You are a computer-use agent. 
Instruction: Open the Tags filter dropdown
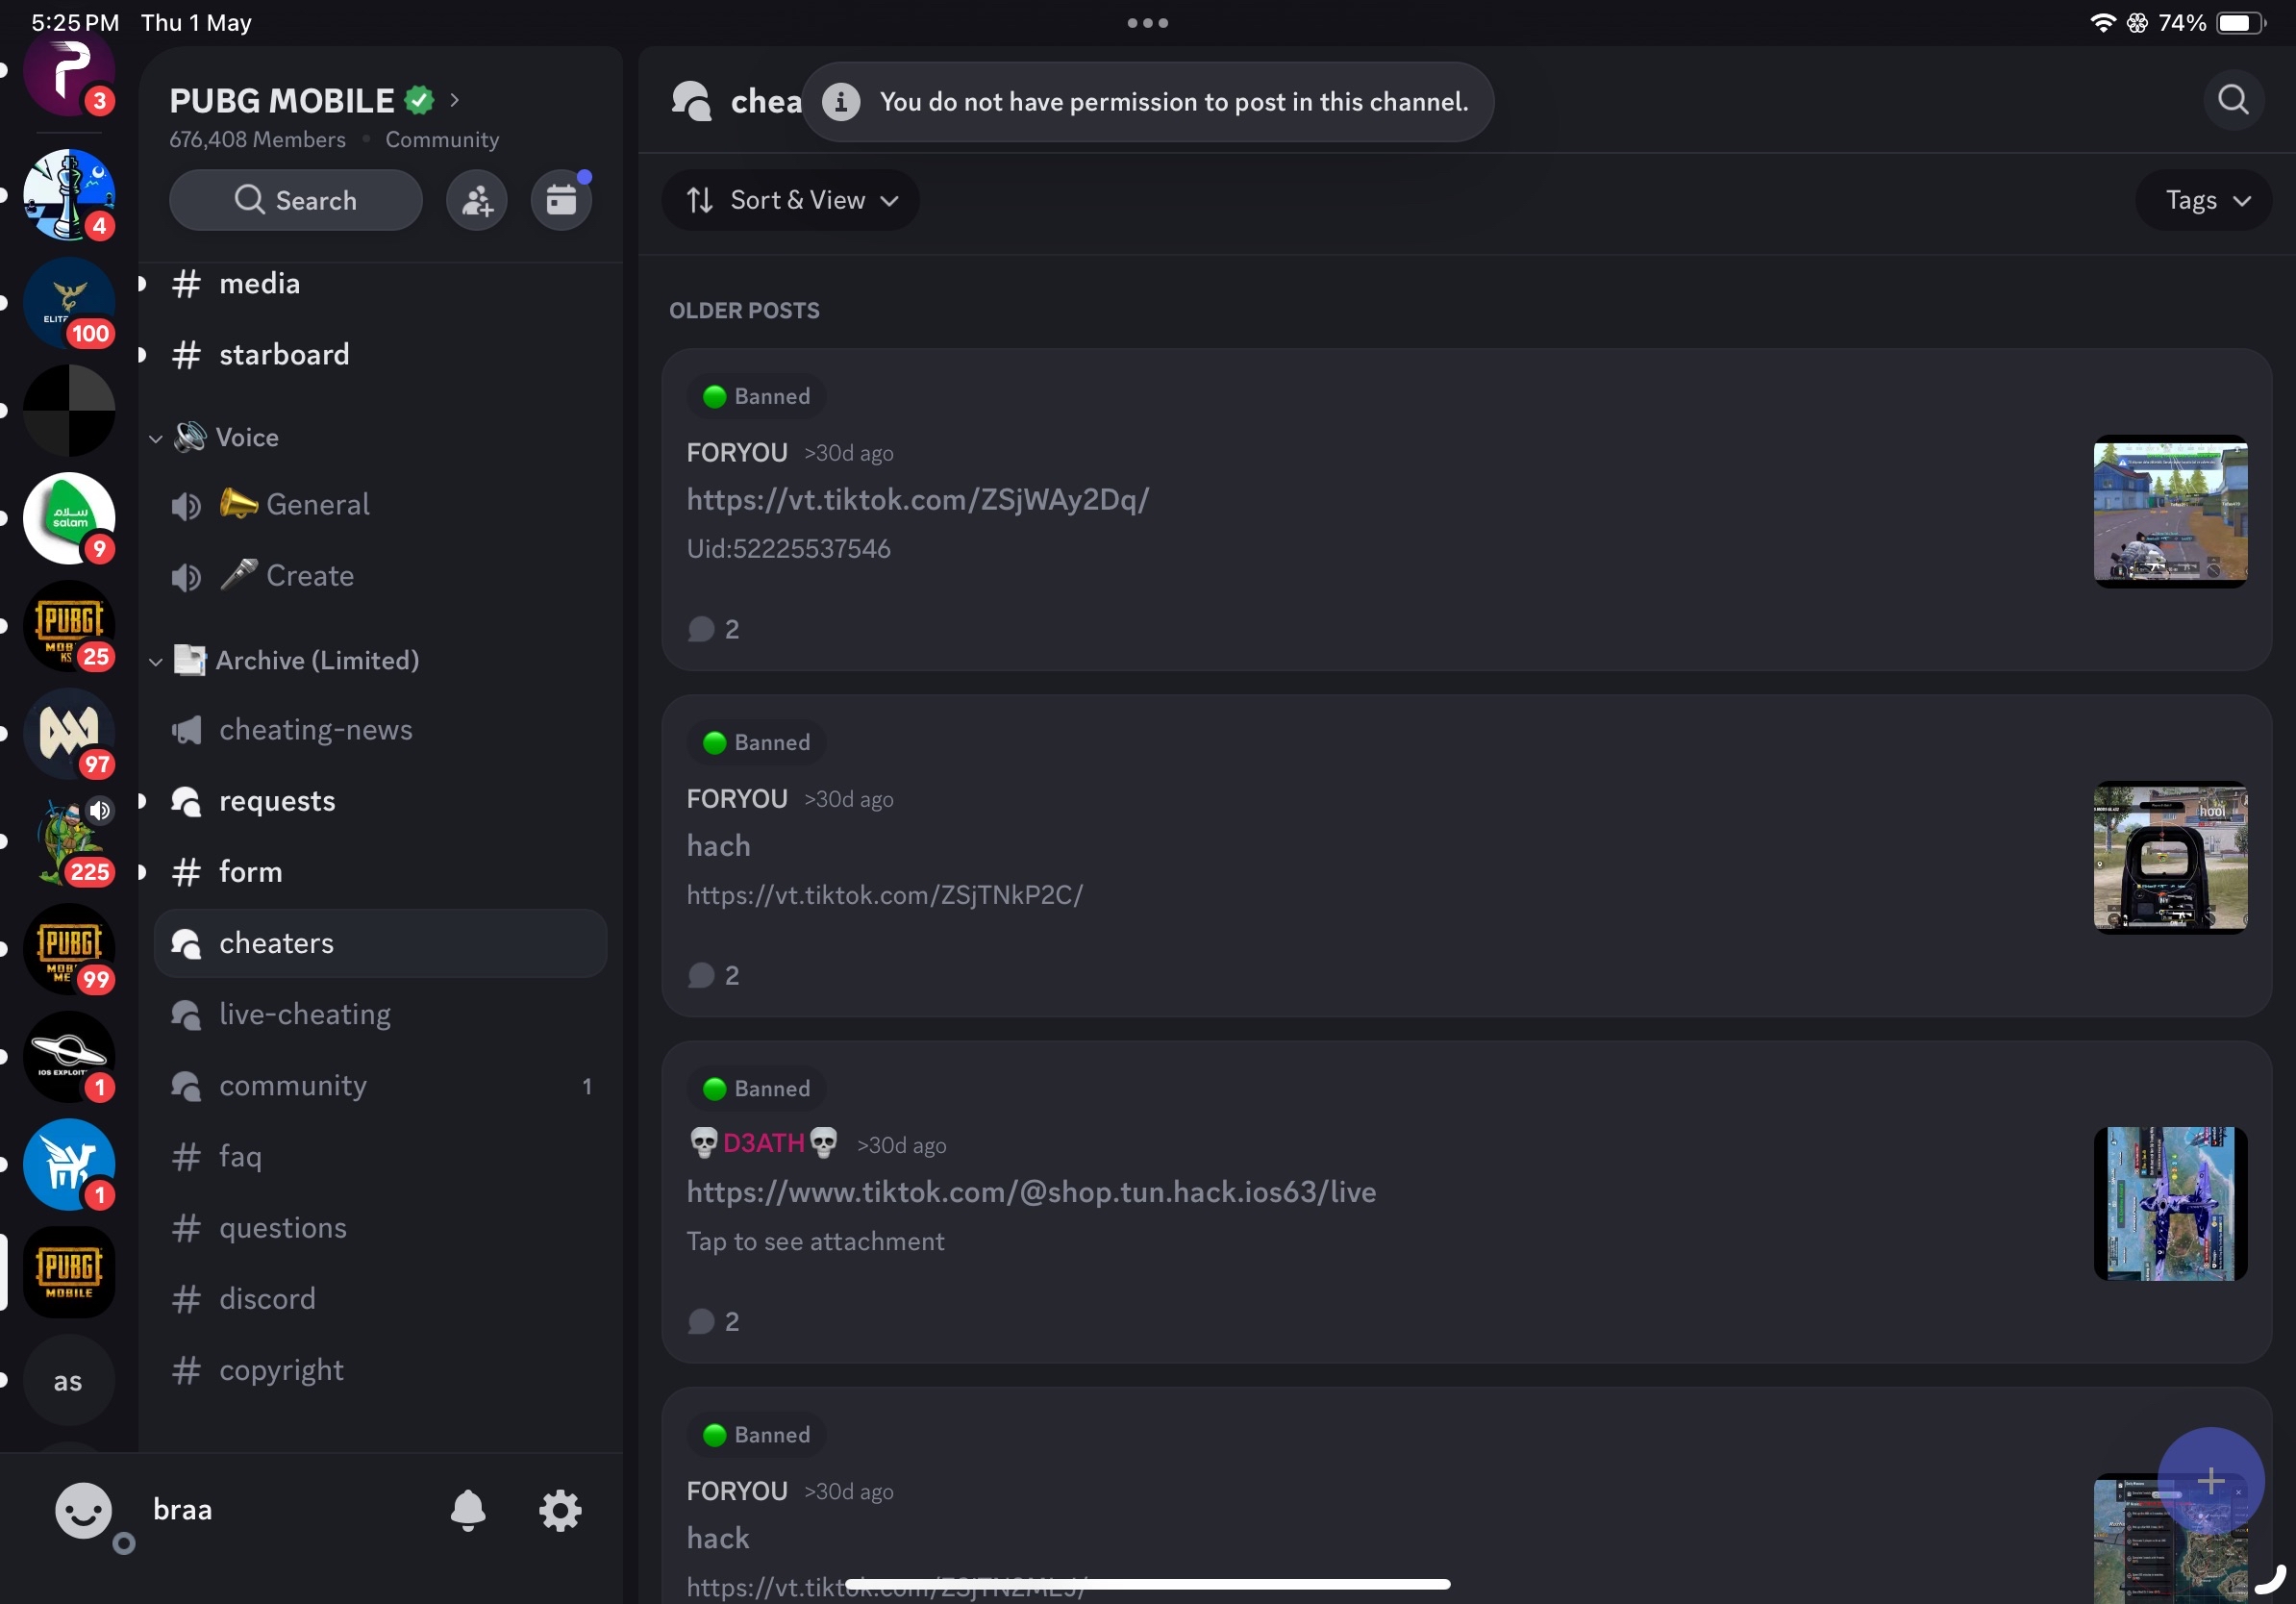2203,201
